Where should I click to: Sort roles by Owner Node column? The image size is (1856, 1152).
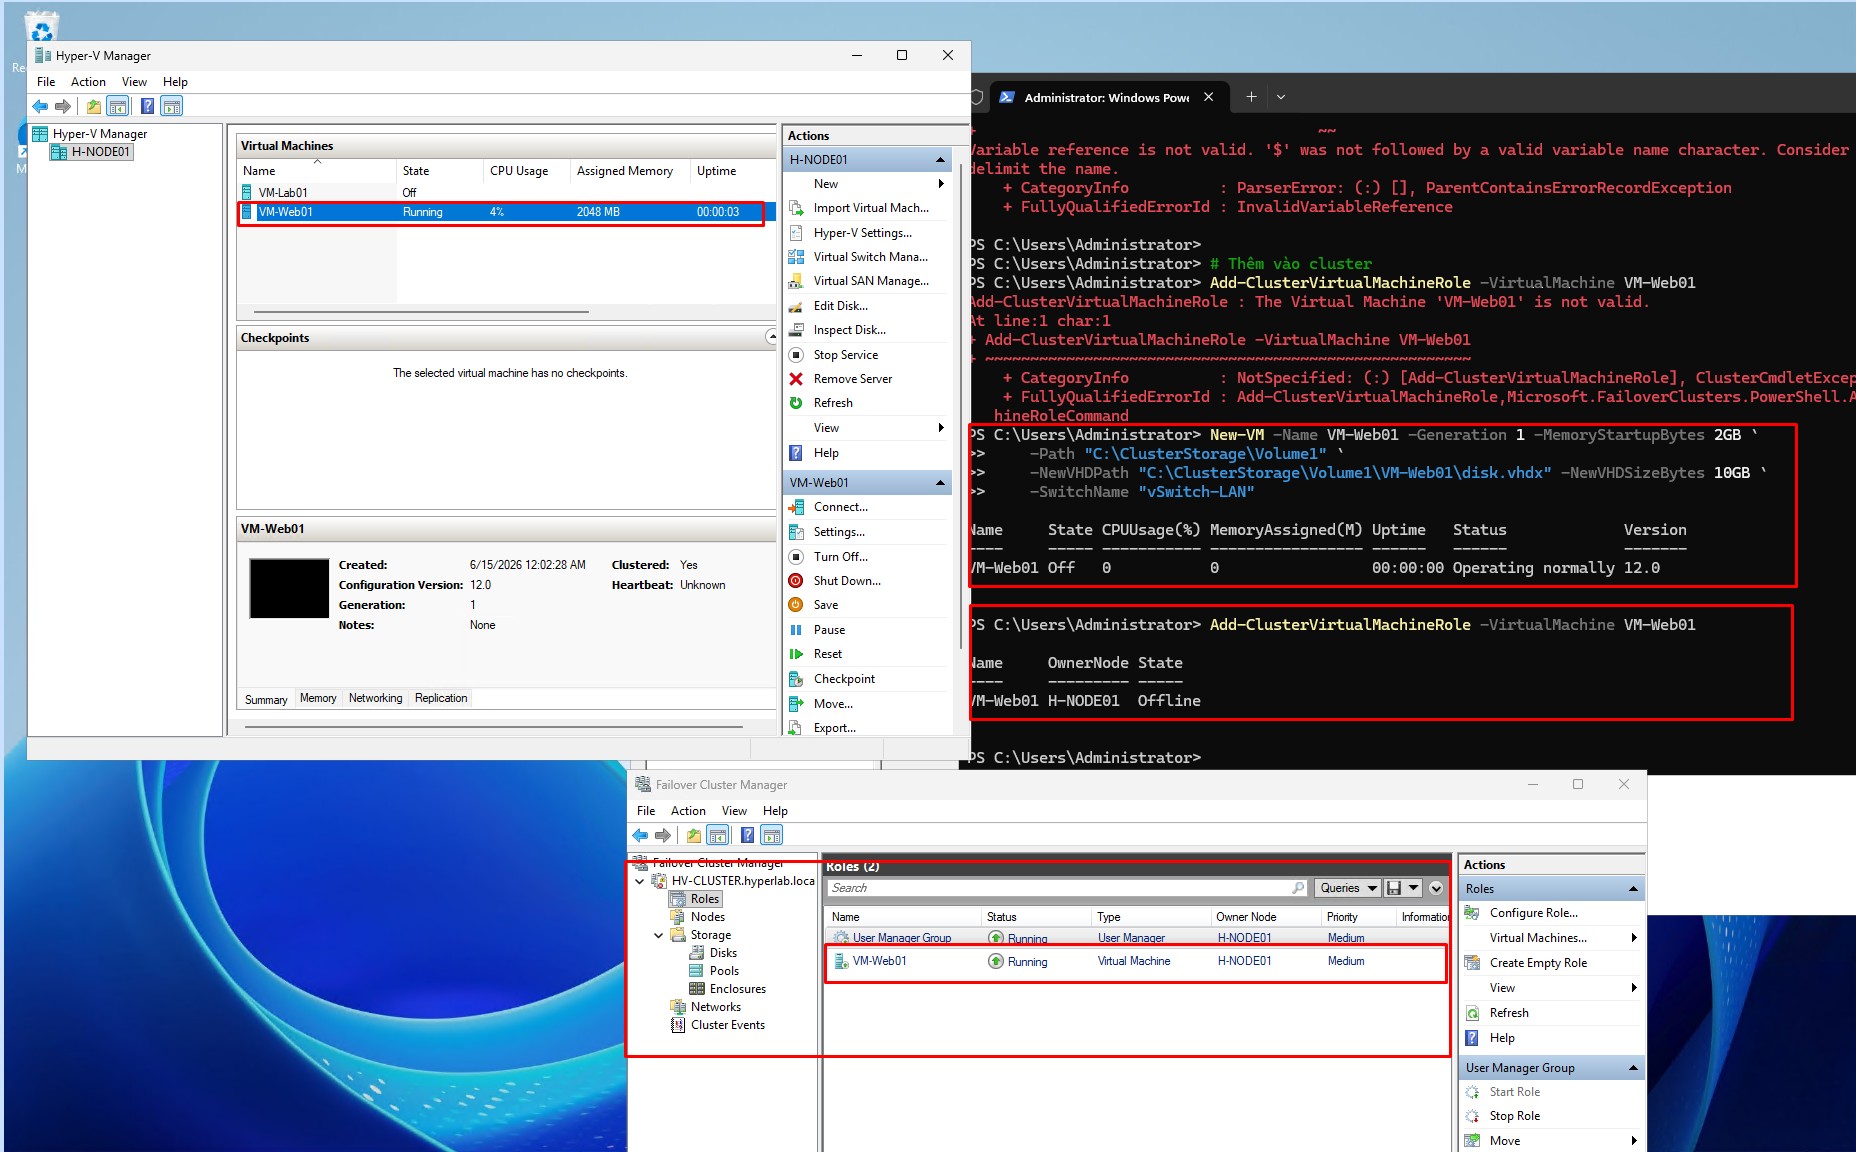[1264, 917]
